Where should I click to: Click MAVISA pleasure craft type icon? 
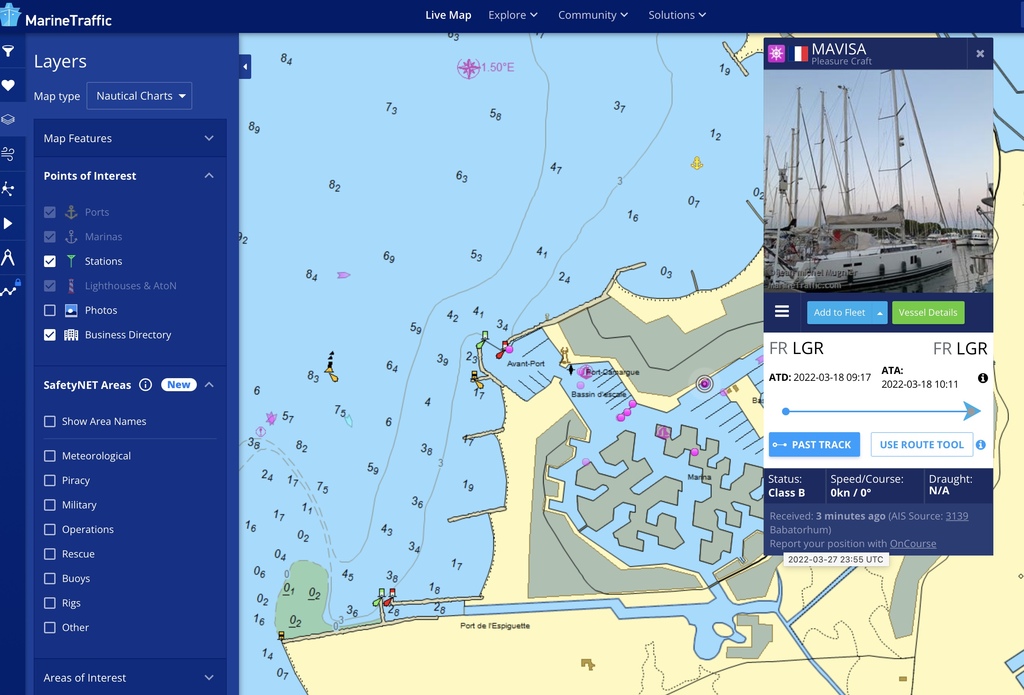tap(776, 53)
